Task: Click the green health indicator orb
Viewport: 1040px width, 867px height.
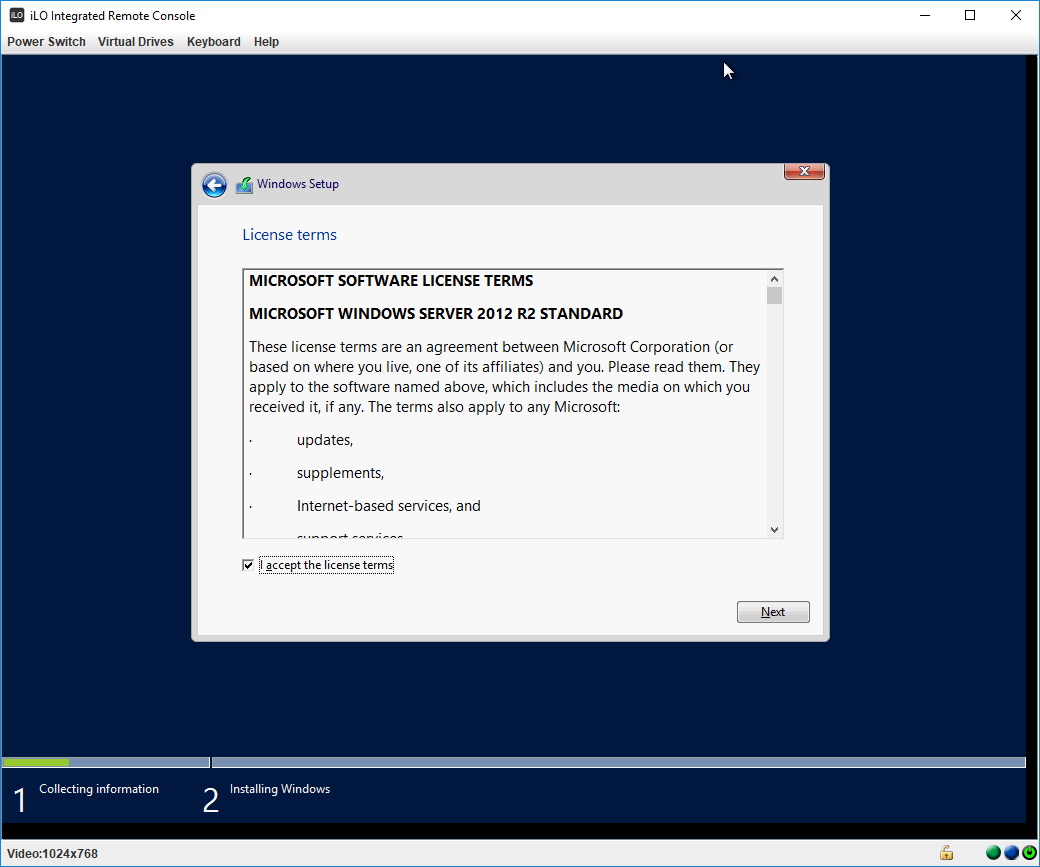Action: click(993, 852)
